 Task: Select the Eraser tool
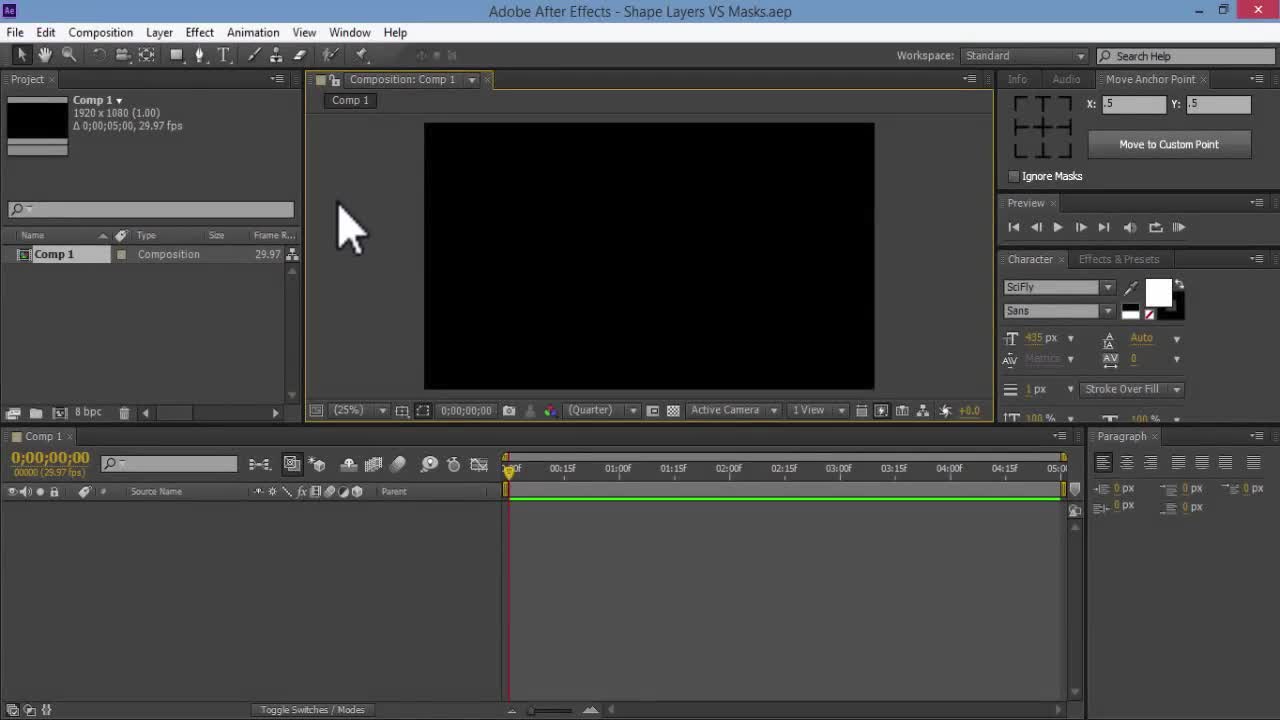[299, 56]
